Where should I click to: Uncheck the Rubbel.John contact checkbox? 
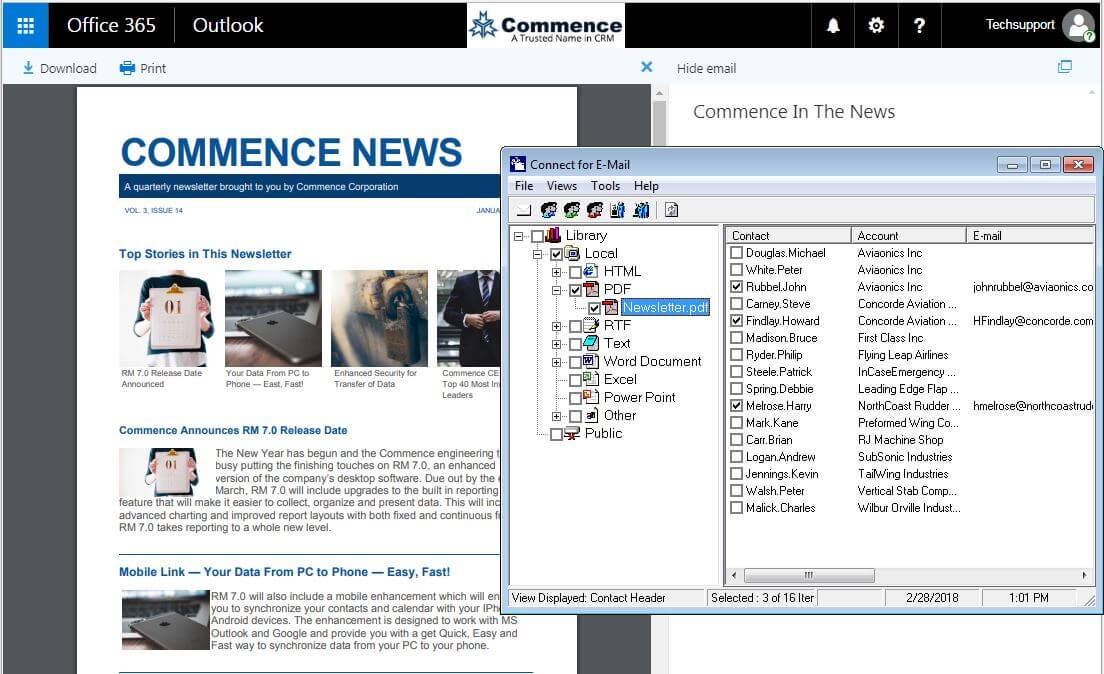[736, 287]
